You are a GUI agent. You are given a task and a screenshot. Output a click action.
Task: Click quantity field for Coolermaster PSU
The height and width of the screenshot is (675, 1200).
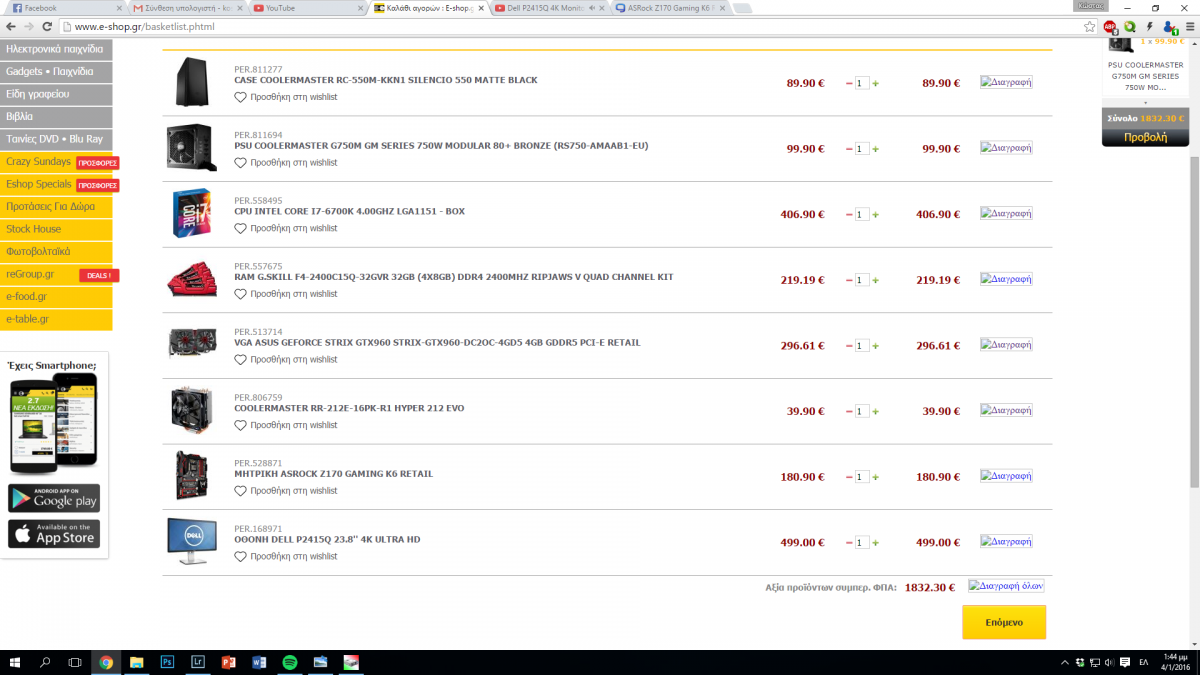862,149
